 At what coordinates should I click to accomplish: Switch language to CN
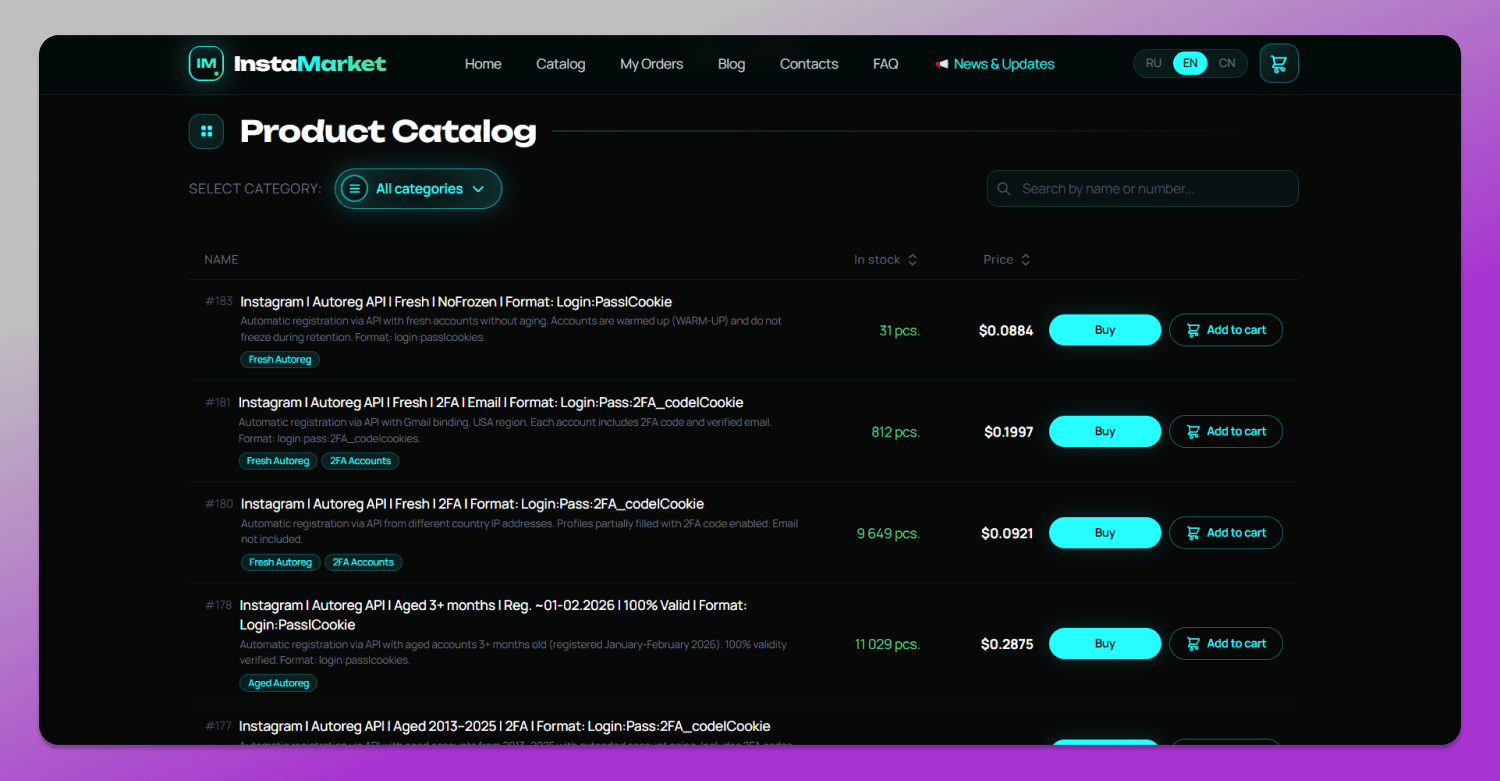pos(1227,63)
